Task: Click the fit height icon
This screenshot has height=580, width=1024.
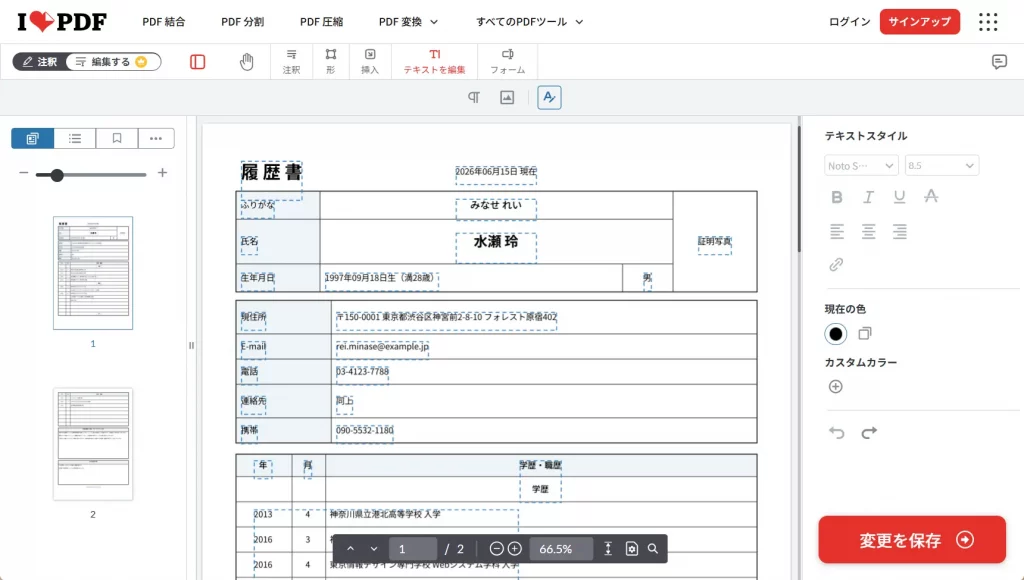Action: 608,549
